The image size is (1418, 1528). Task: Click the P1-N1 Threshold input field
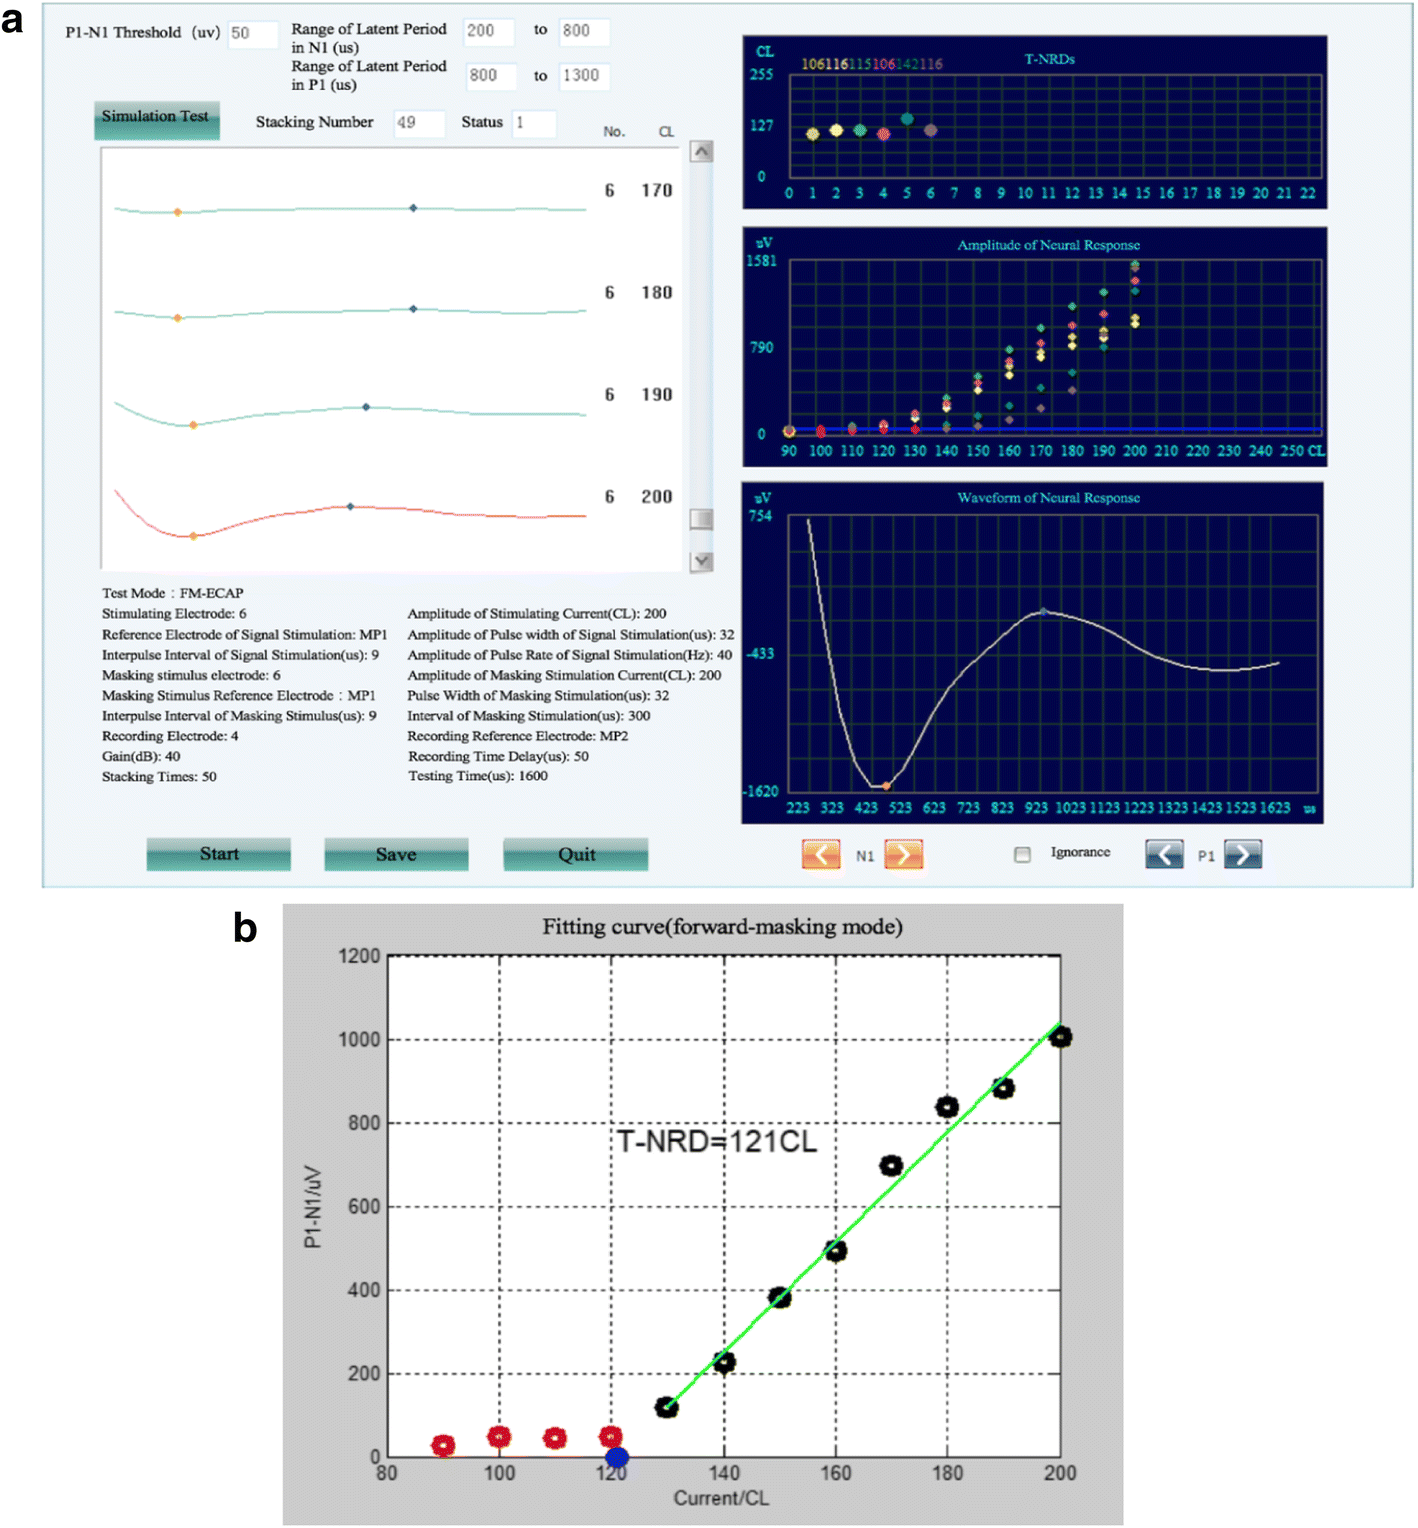[x=253, y=33]
